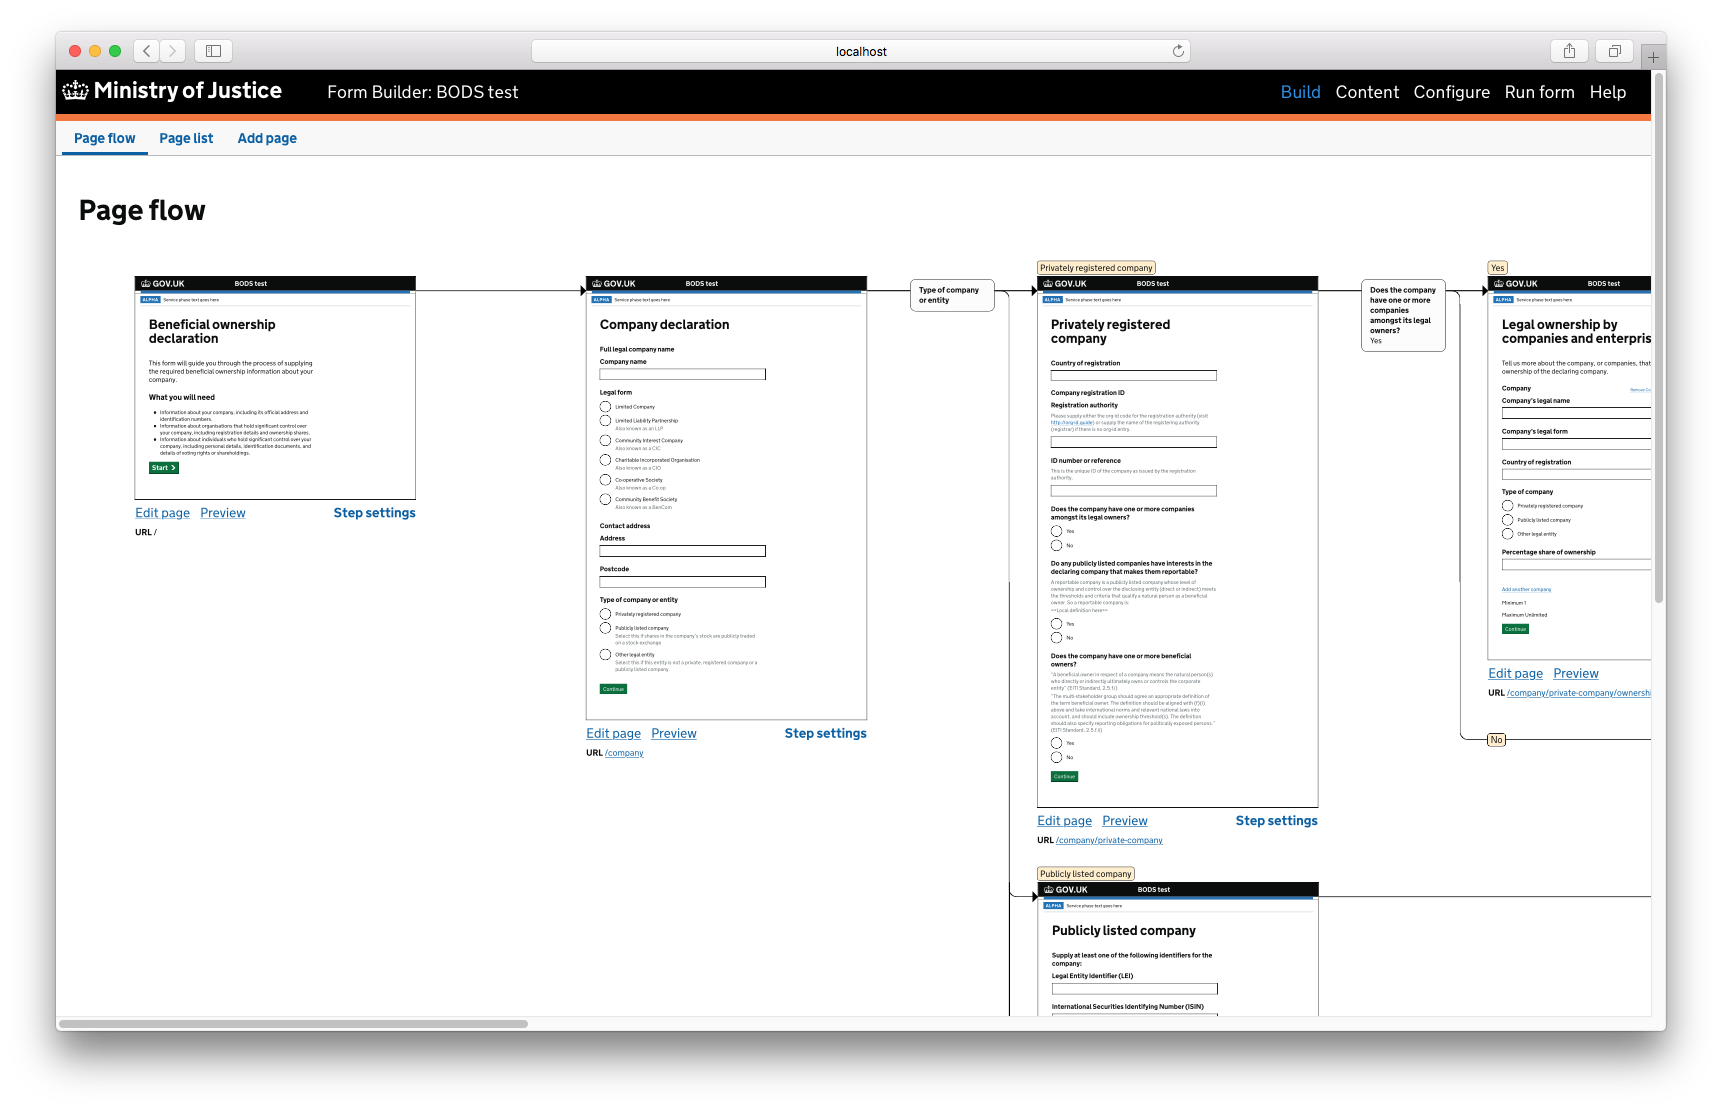This screenshot has height=1111, width=1722.
Task: Click Form Builder: BODS test title
Action: pyautogui.click(x=422, y=92)
